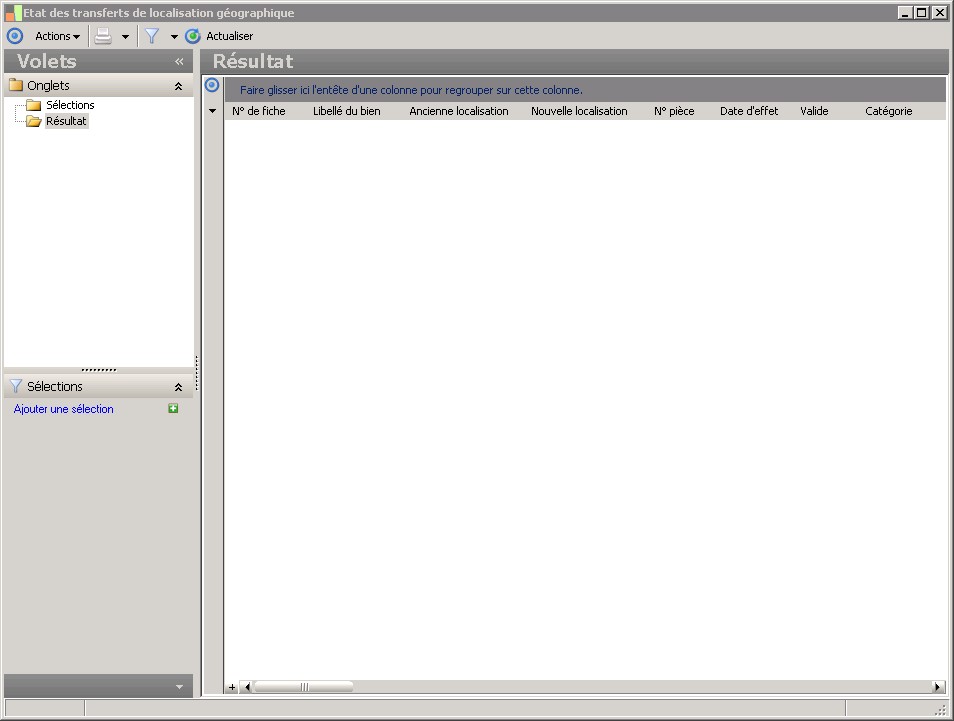954x721 pixels.
Task: Click the horizontal scrollbar left arrow
Action: coord(246,688)
